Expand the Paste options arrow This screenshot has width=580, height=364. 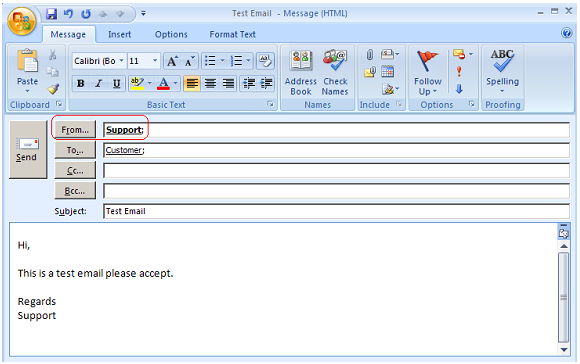(x=27, y=91)
